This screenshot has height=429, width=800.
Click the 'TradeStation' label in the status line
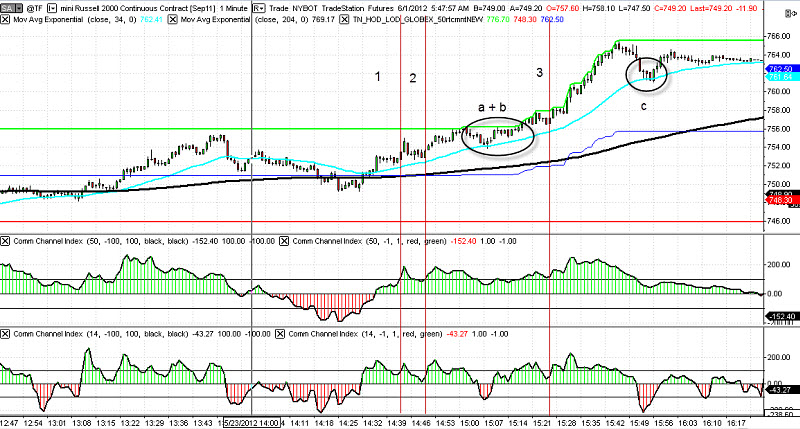[x=343, y=8]
